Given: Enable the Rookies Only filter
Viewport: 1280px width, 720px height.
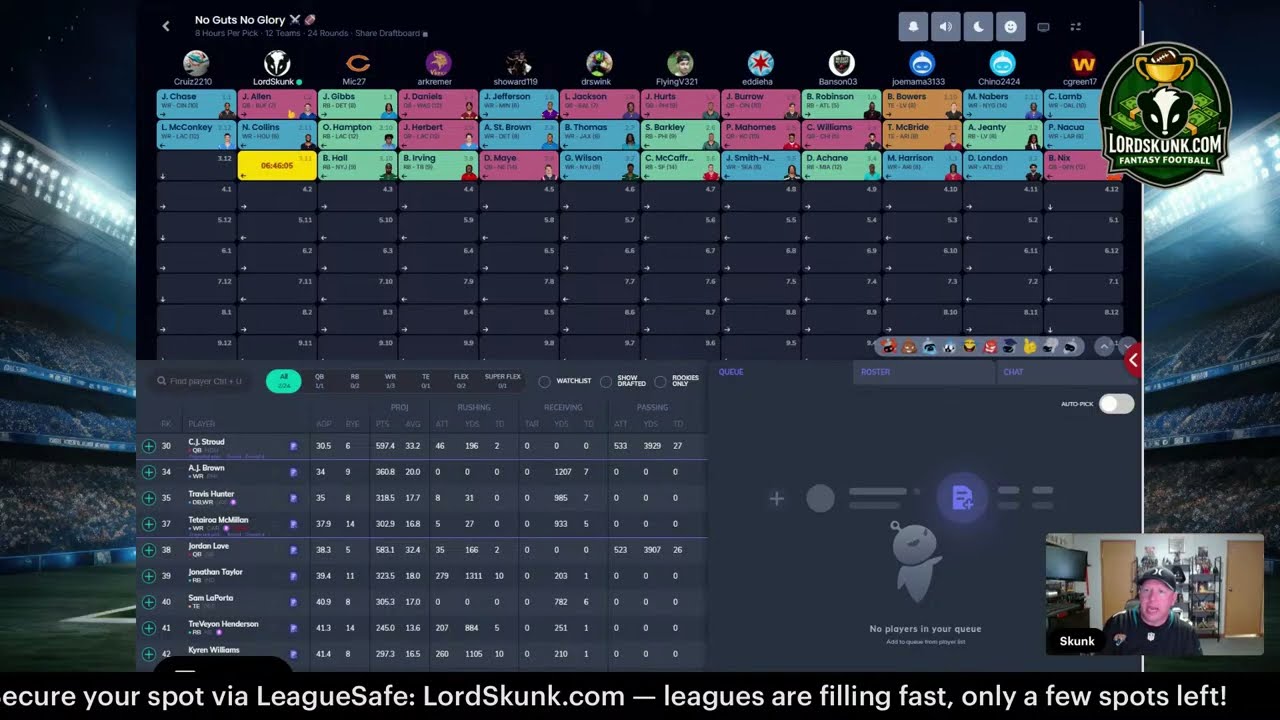Looking at the screenshot, I should pyautogui.click(x=661, y=381).
